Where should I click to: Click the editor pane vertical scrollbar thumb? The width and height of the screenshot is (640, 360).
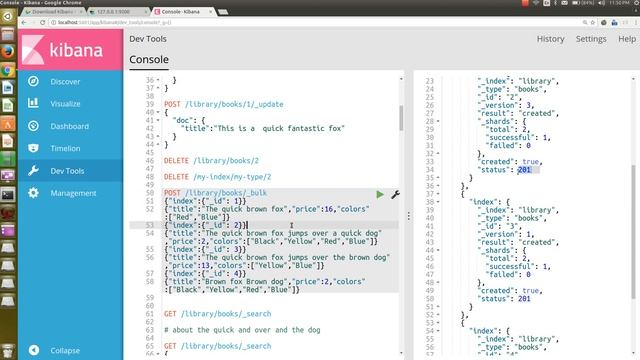tap(401, 118)
